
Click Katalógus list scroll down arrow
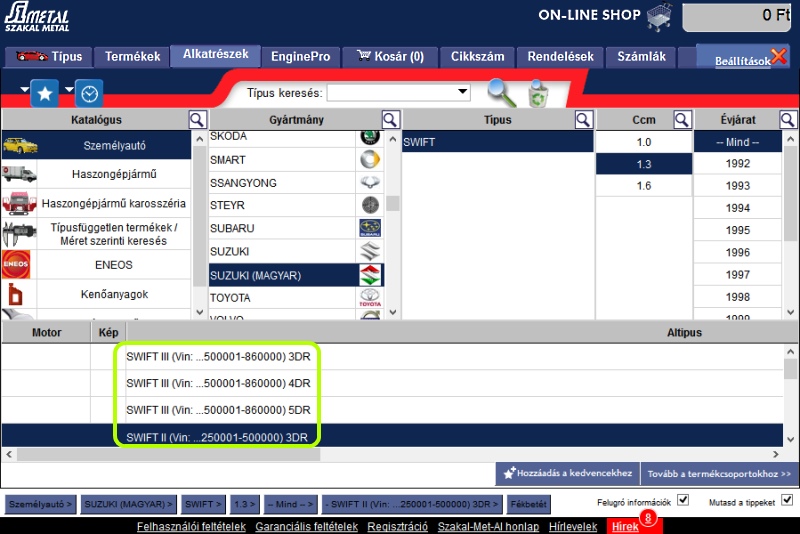[x=199, y=312]
